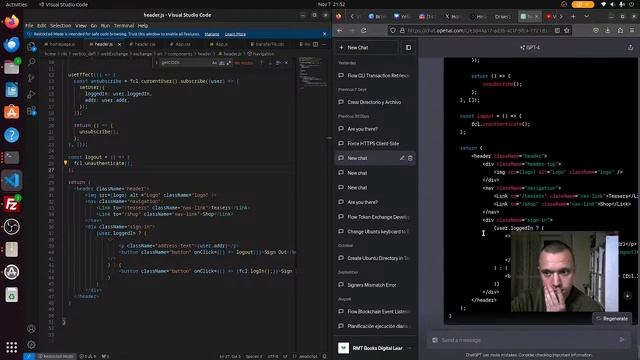Click the VS Code minimap
Screen dimensions: 640x360
(x=313, y=72)
